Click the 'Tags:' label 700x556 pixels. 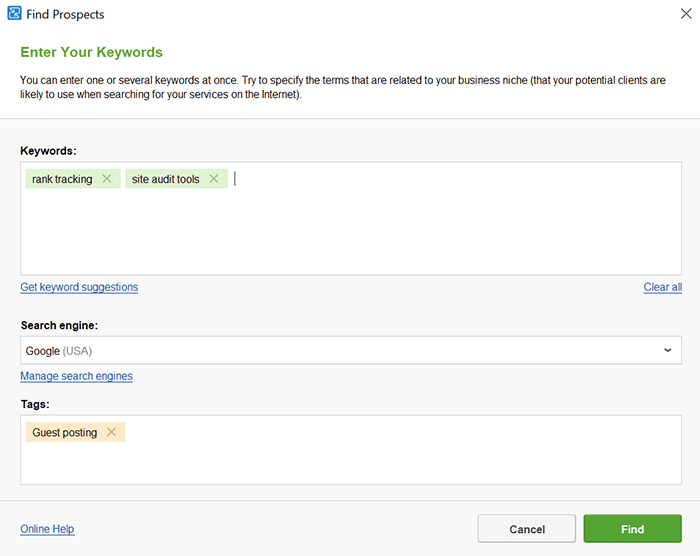coord(35,404)
